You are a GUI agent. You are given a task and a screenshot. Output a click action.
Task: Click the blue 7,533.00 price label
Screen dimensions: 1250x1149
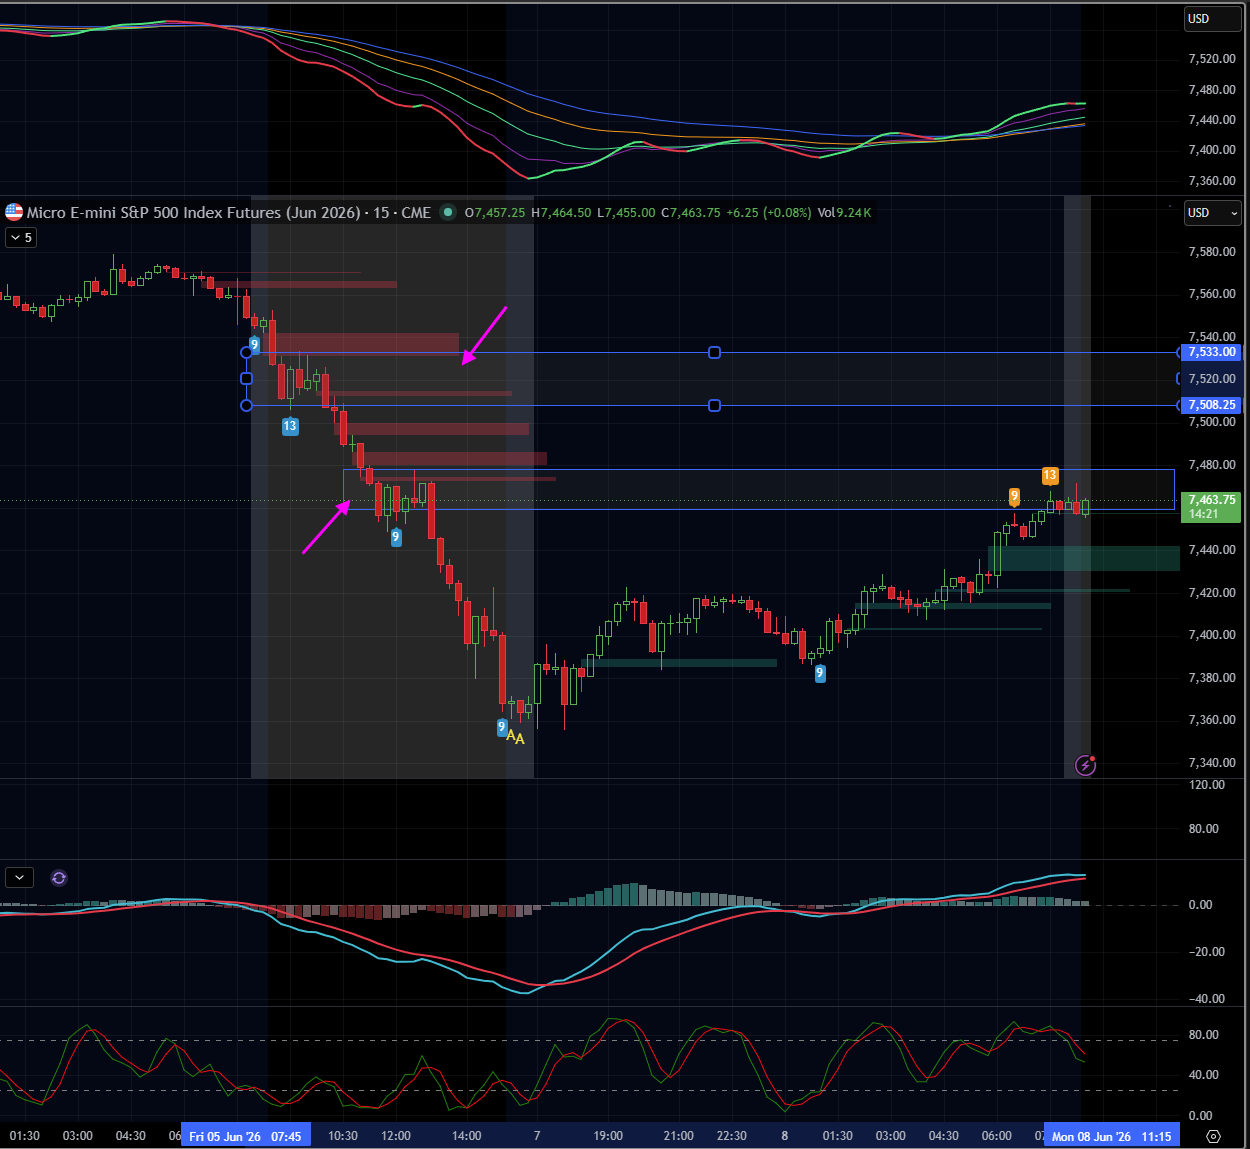[x=1211, y=352]
